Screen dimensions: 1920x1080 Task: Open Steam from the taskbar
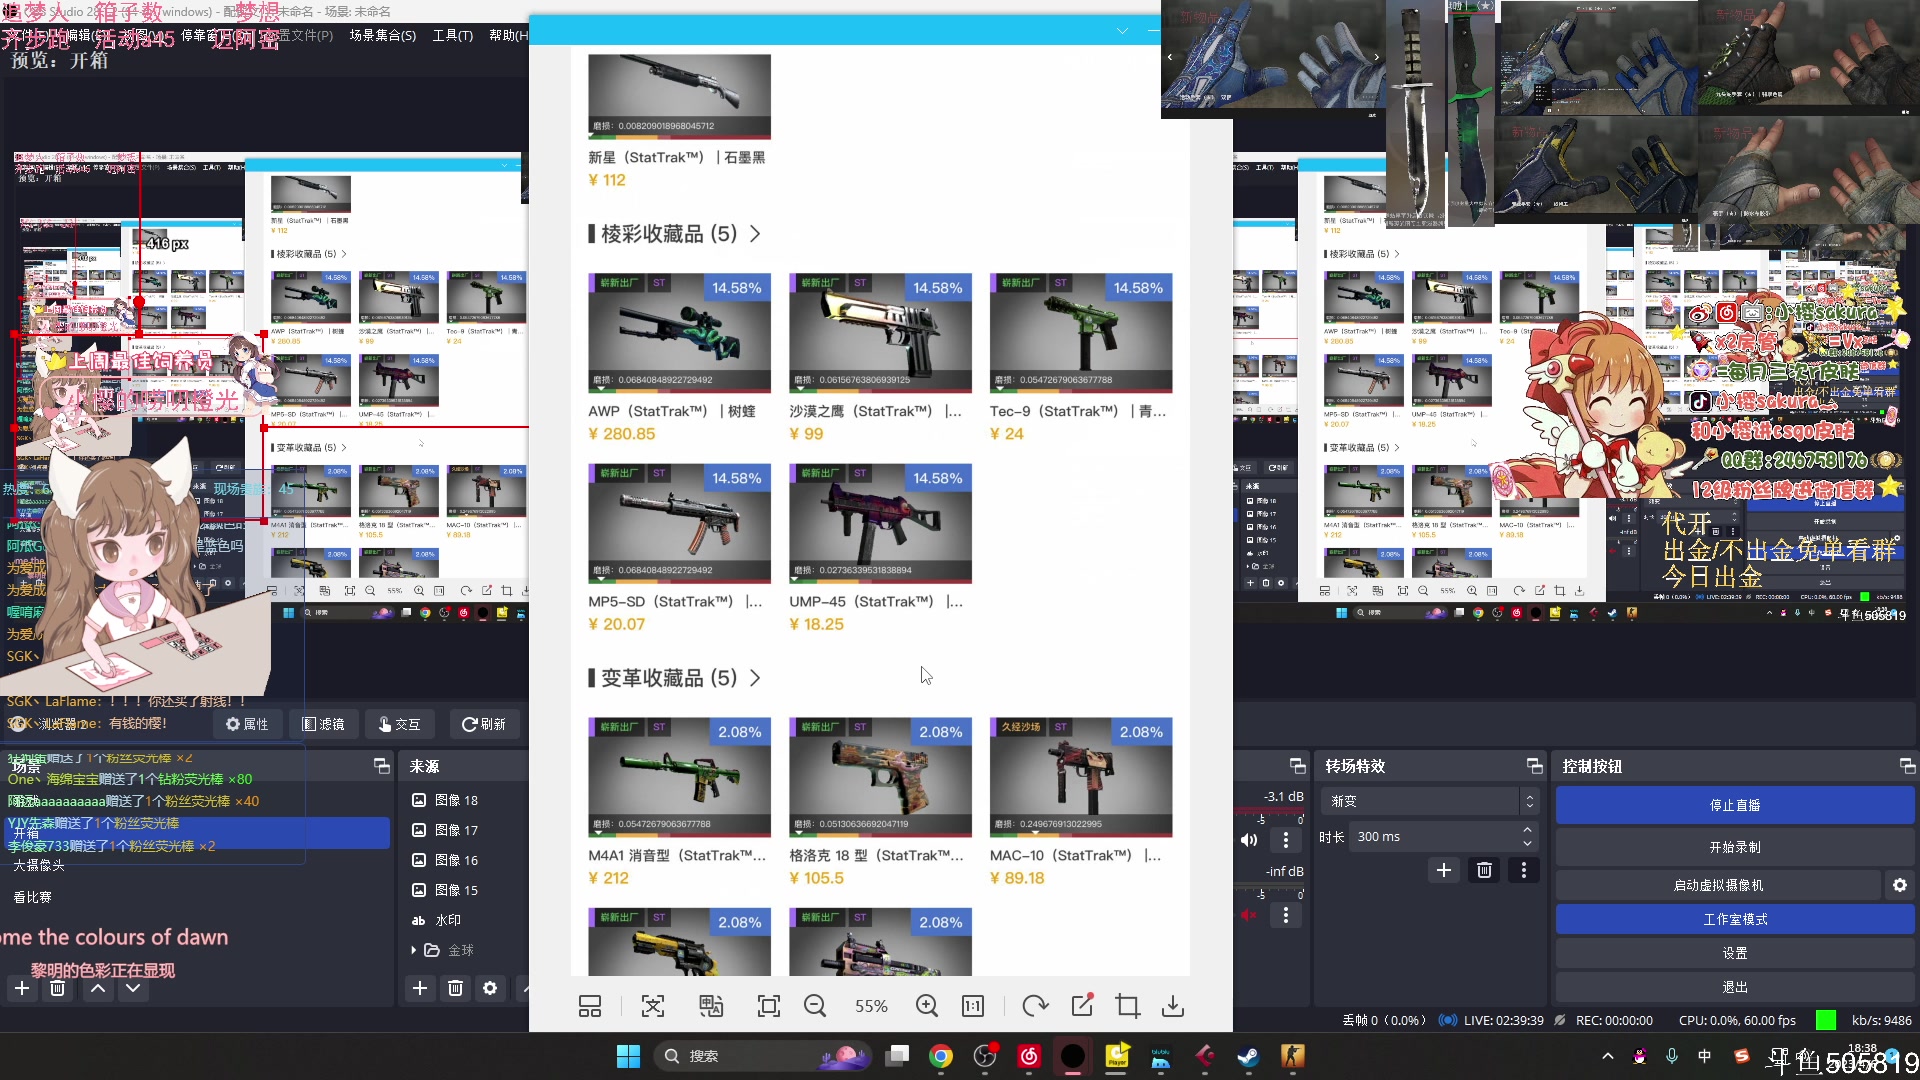pyautogui.click(x=1248, y=1056)
